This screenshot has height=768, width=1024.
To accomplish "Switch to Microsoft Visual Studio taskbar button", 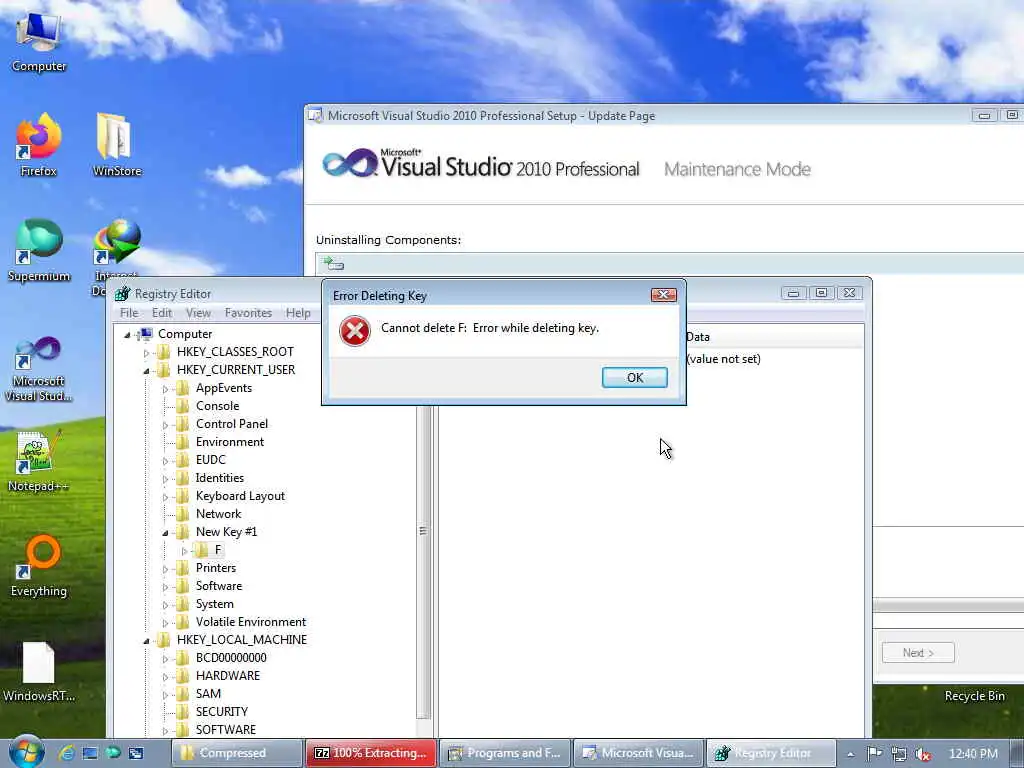I will [639, 753].
